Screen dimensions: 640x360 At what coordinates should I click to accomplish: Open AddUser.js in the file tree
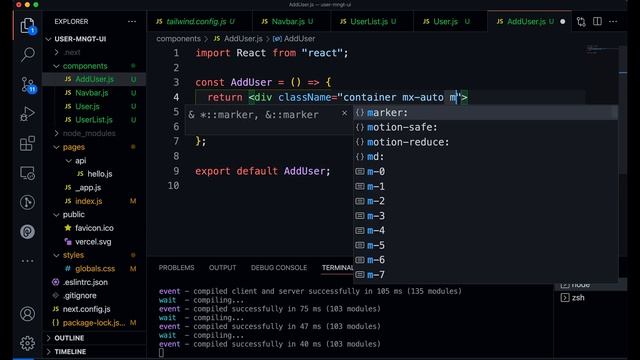point(94,79)
